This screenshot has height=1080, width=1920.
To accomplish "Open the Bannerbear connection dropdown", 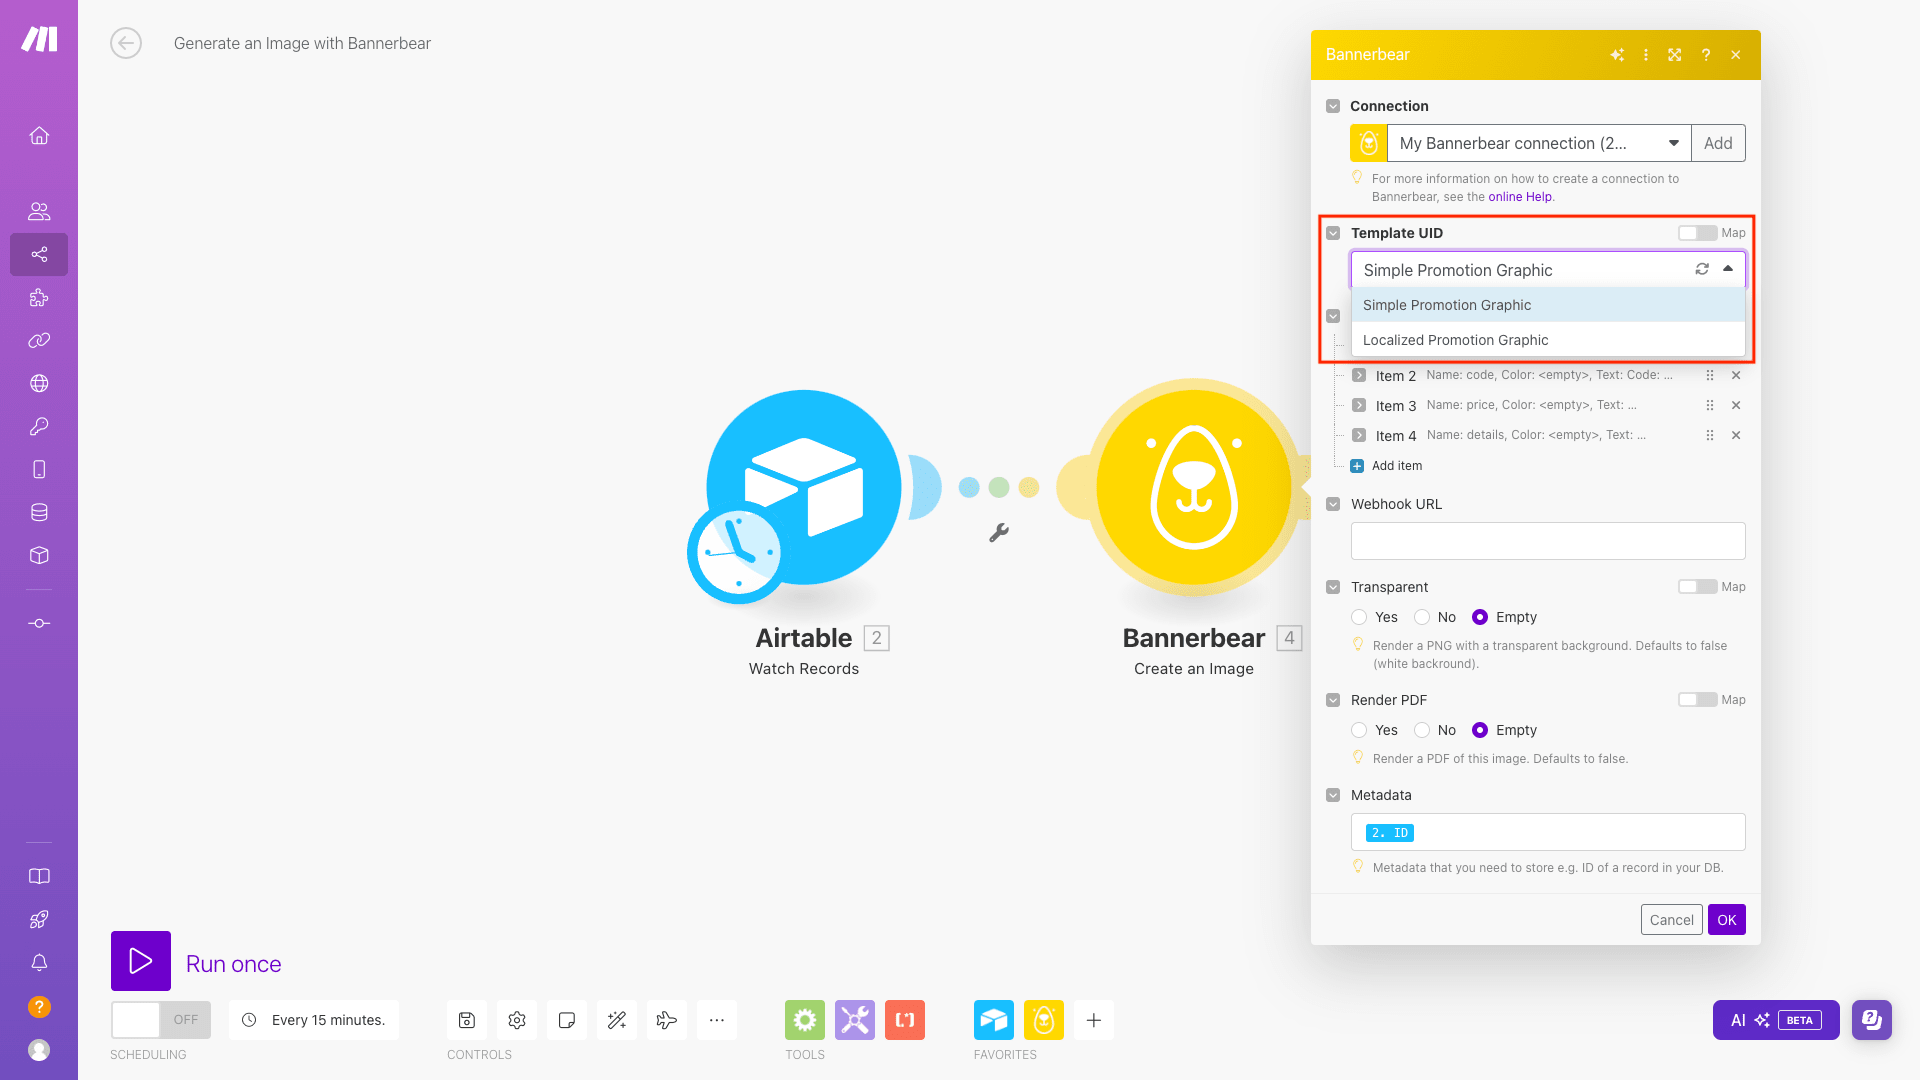I will (x=1538, y=143).
